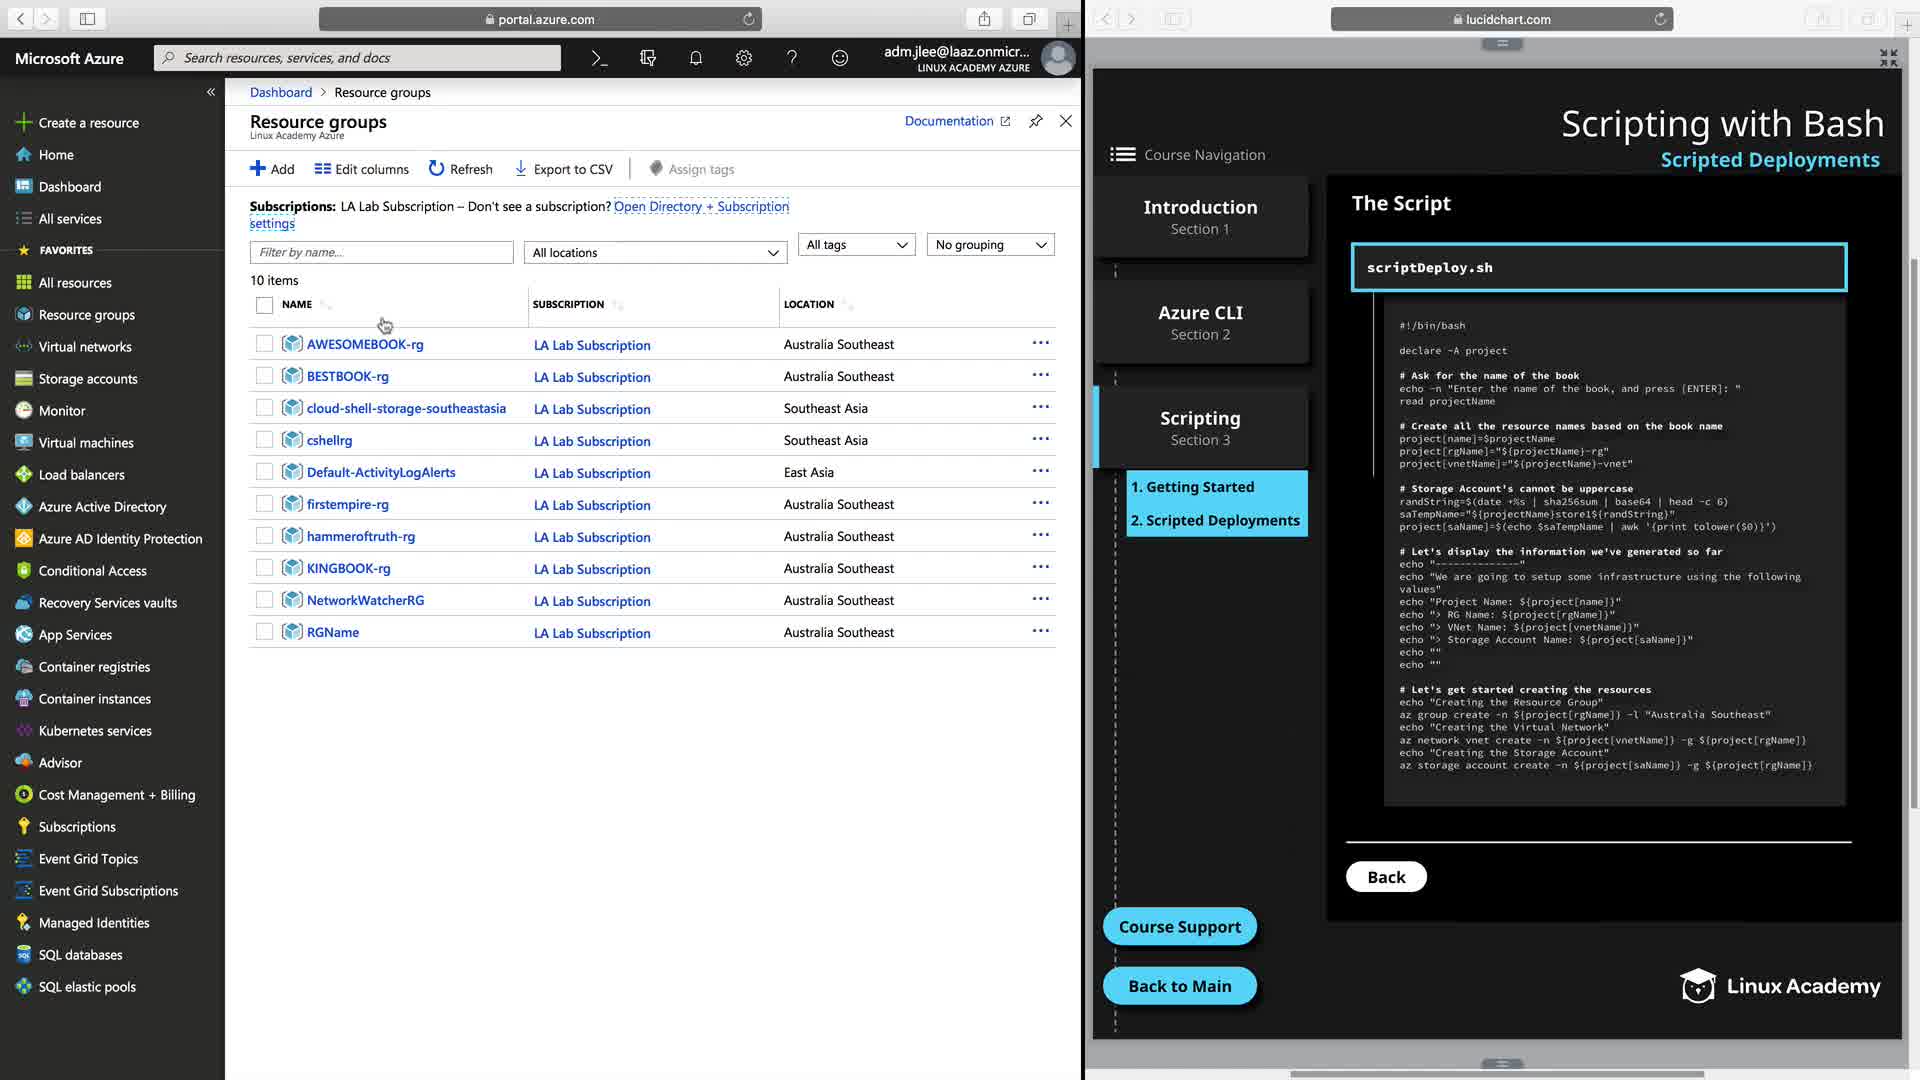This screenshot has height=1080, width=1920.
Task: Click the Filter by name field
Action: click(381, 253)
